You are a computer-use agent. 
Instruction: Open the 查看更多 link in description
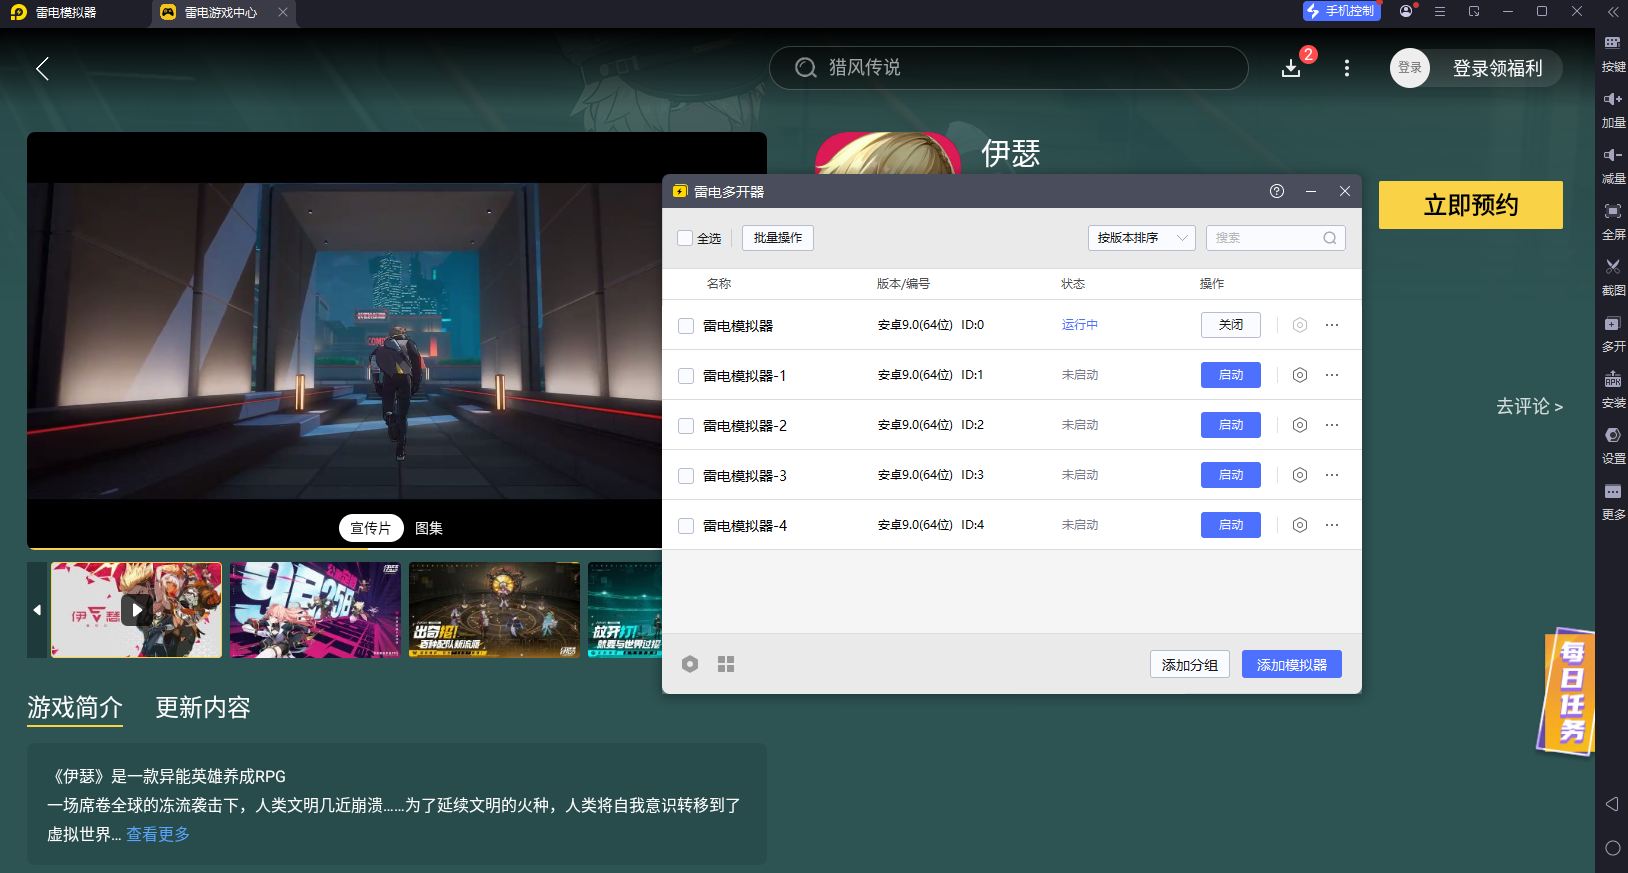[x=158, y=834]
